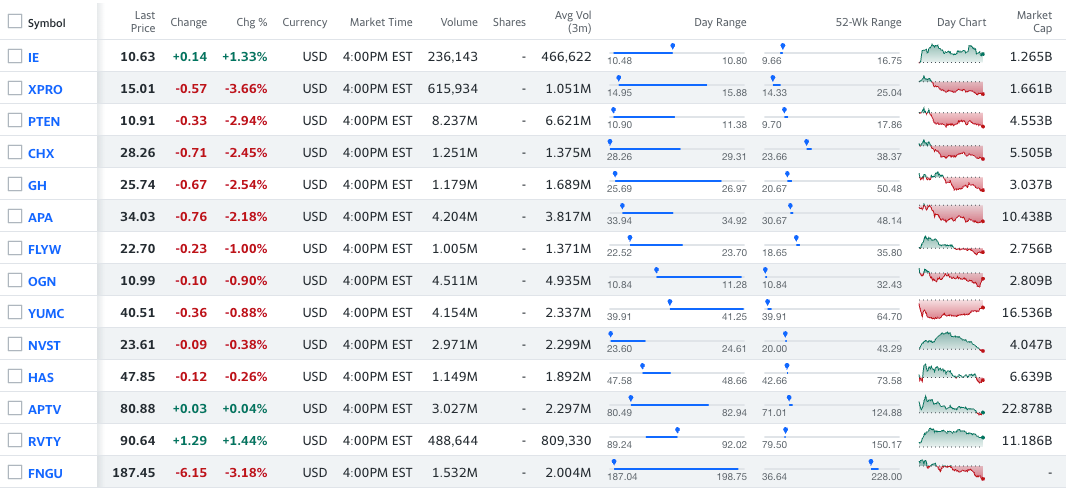View the XPRO day chart sparkline
This screenshot has height=503, width=1066.
pyautogui.click(x=951, y=86)
